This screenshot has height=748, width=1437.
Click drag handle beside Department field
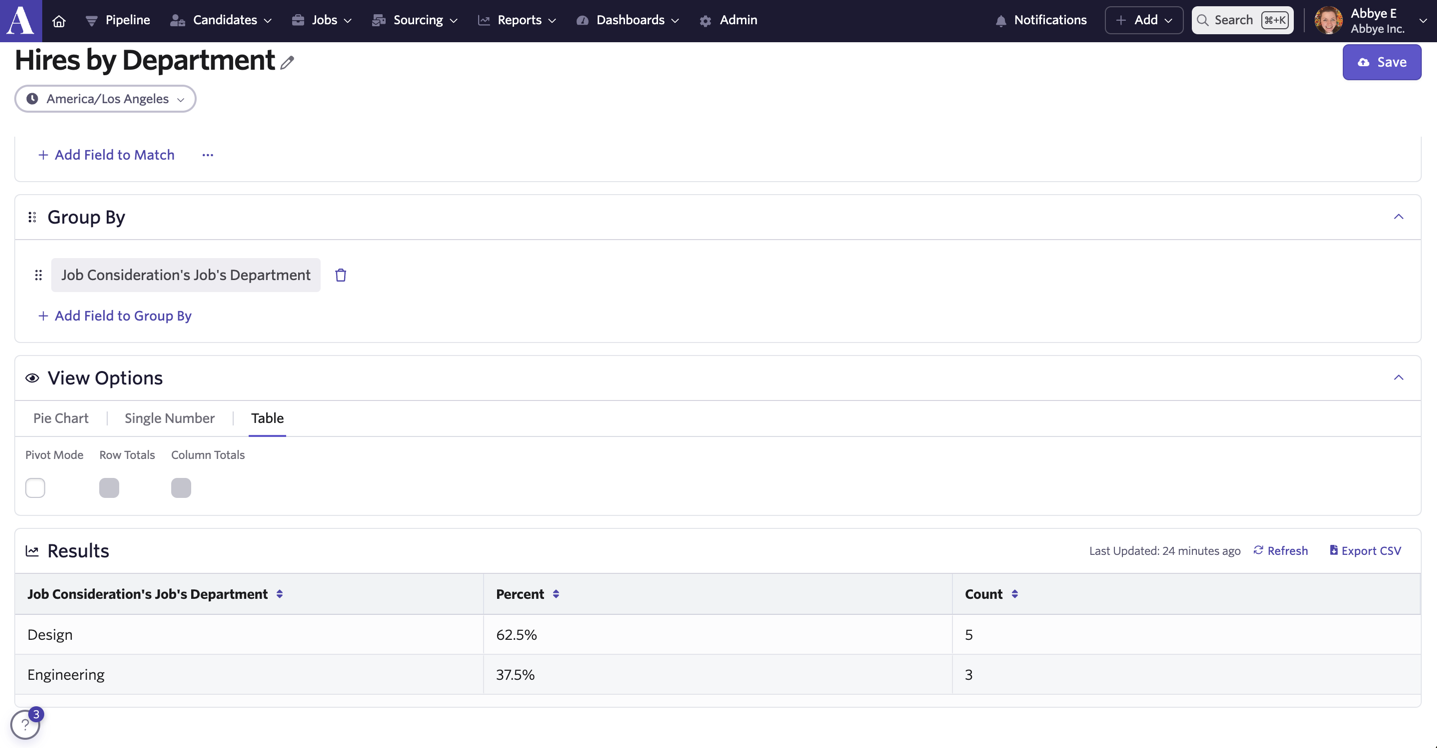pyautogui.click(x=38, y=275)
